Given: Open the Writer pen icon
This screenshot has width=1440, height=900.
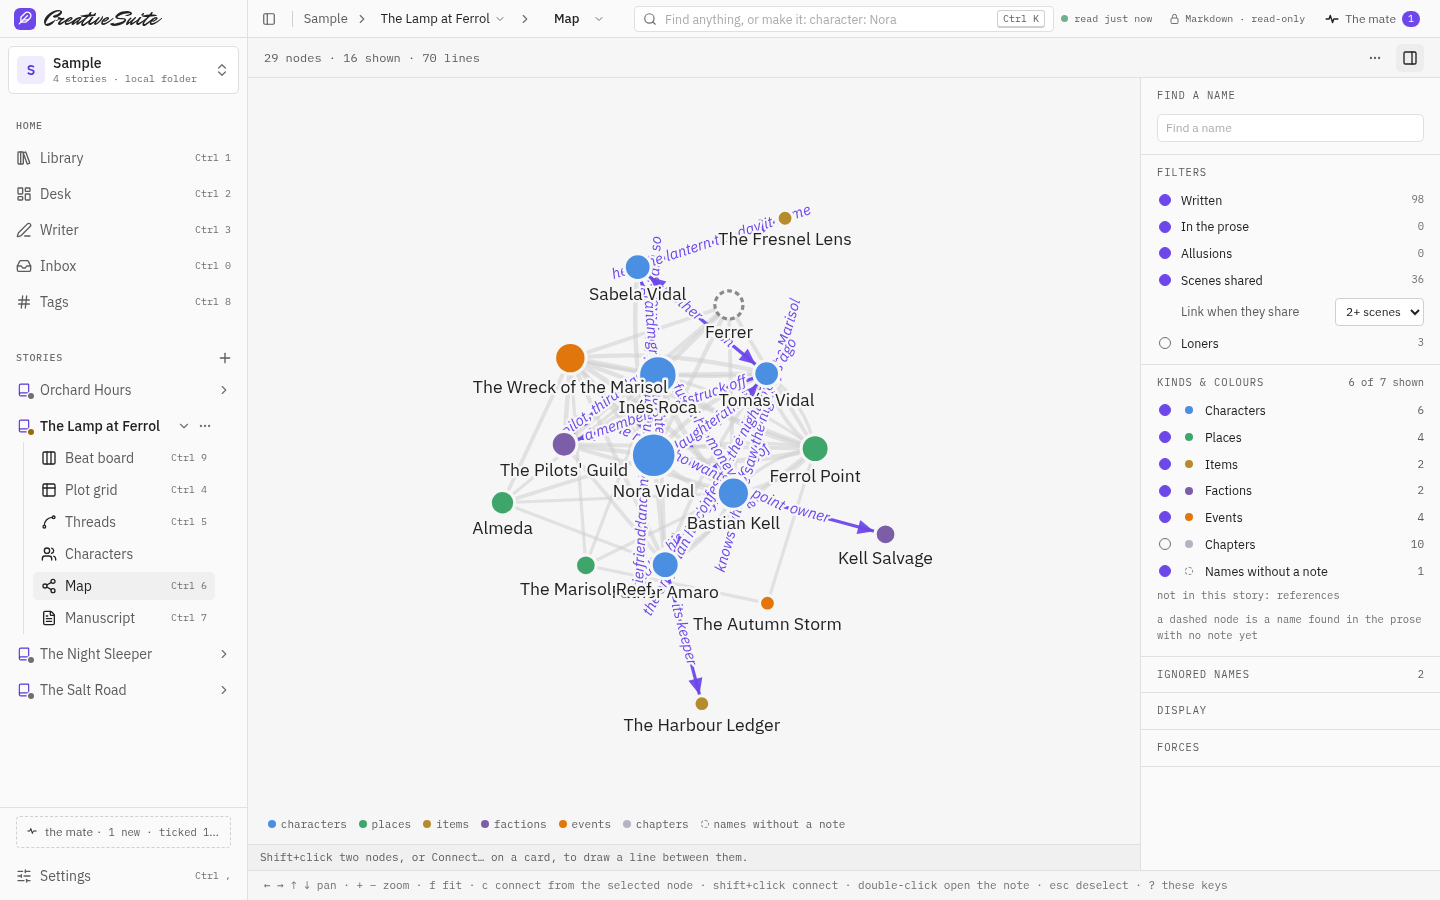Looking at the screenshot, I should [x=24, y=230].
